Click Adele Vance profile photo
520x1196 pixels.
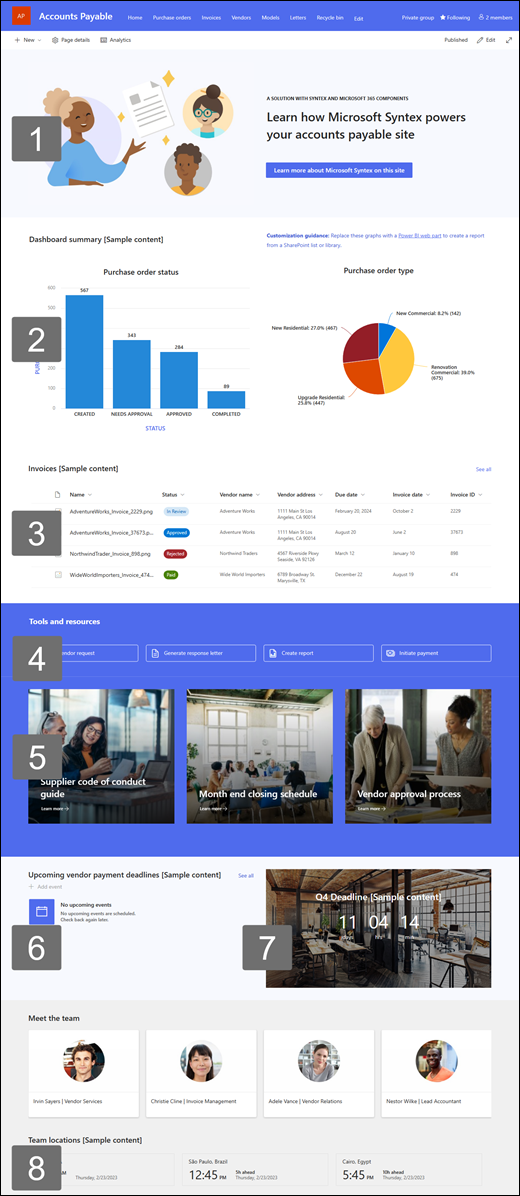pyautogui.click(x=319, y=1061)
